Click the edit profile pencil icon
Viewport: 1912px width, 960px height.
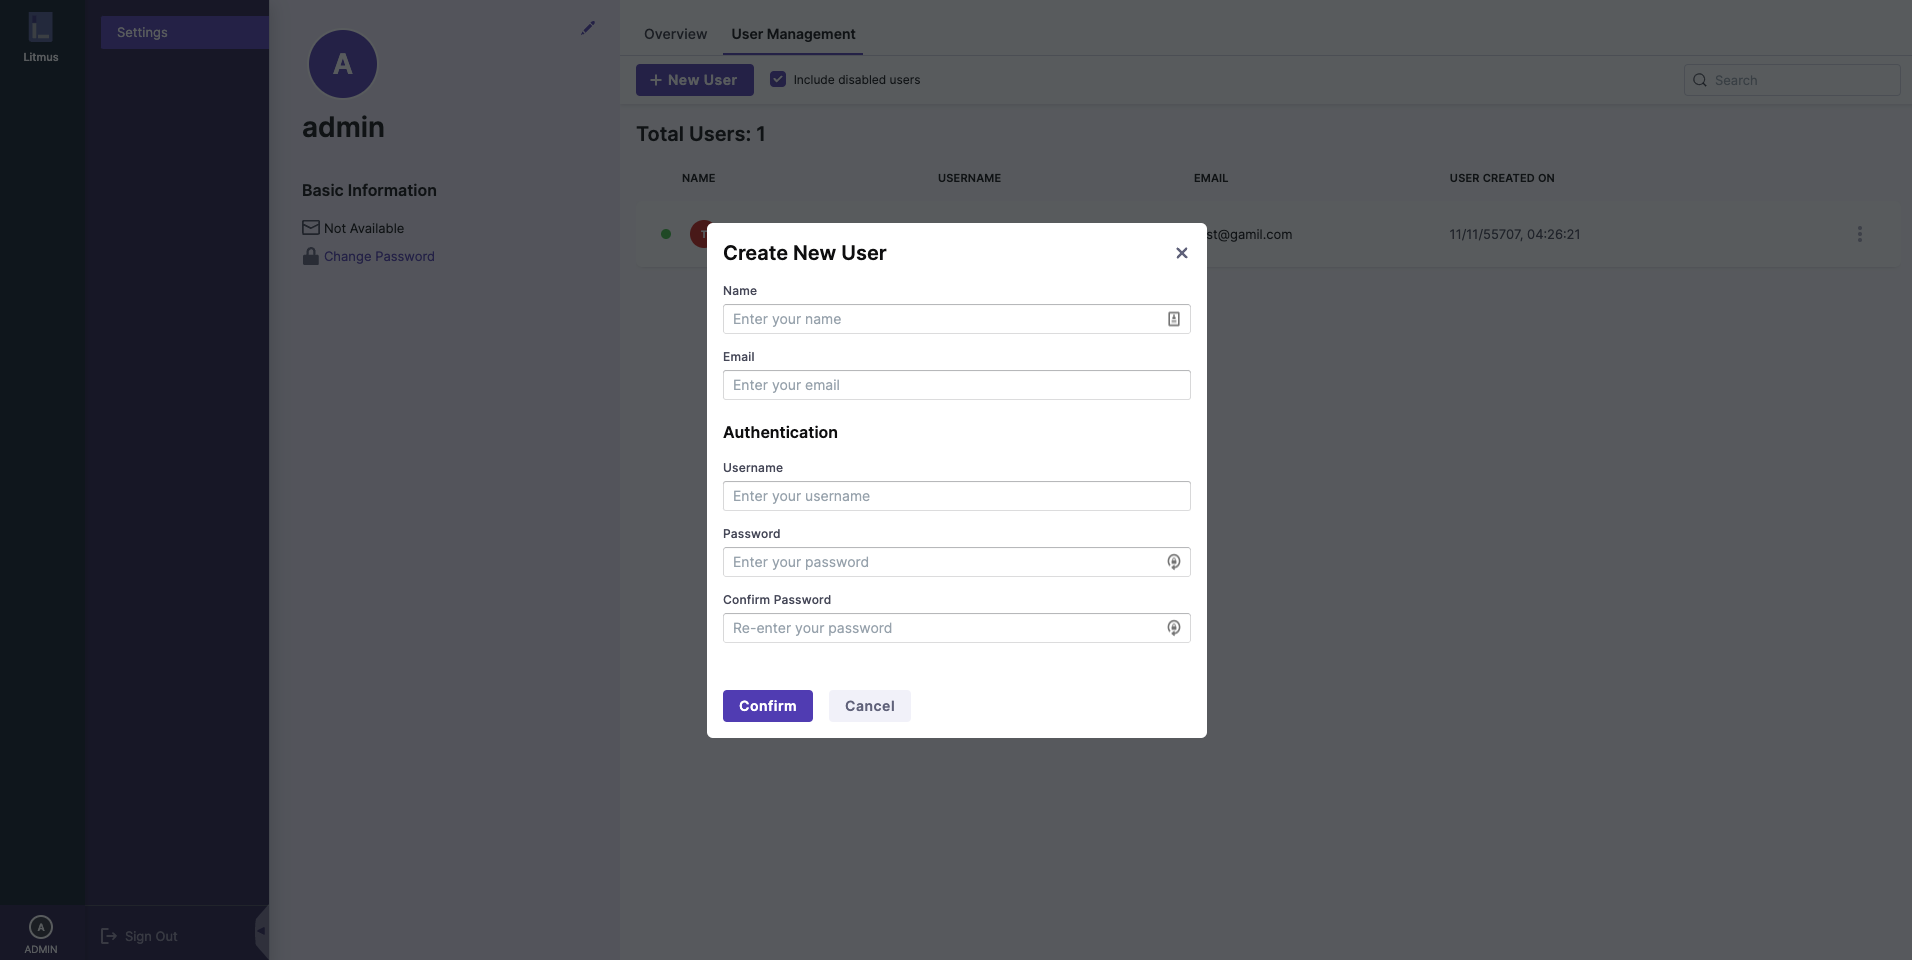(588, 28)
